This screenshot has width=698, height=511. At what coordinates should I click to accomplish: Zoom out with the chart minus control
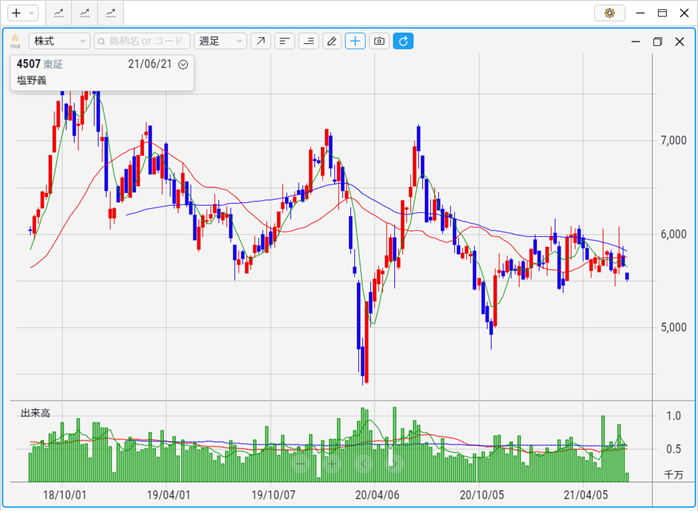tap(301, 464)
